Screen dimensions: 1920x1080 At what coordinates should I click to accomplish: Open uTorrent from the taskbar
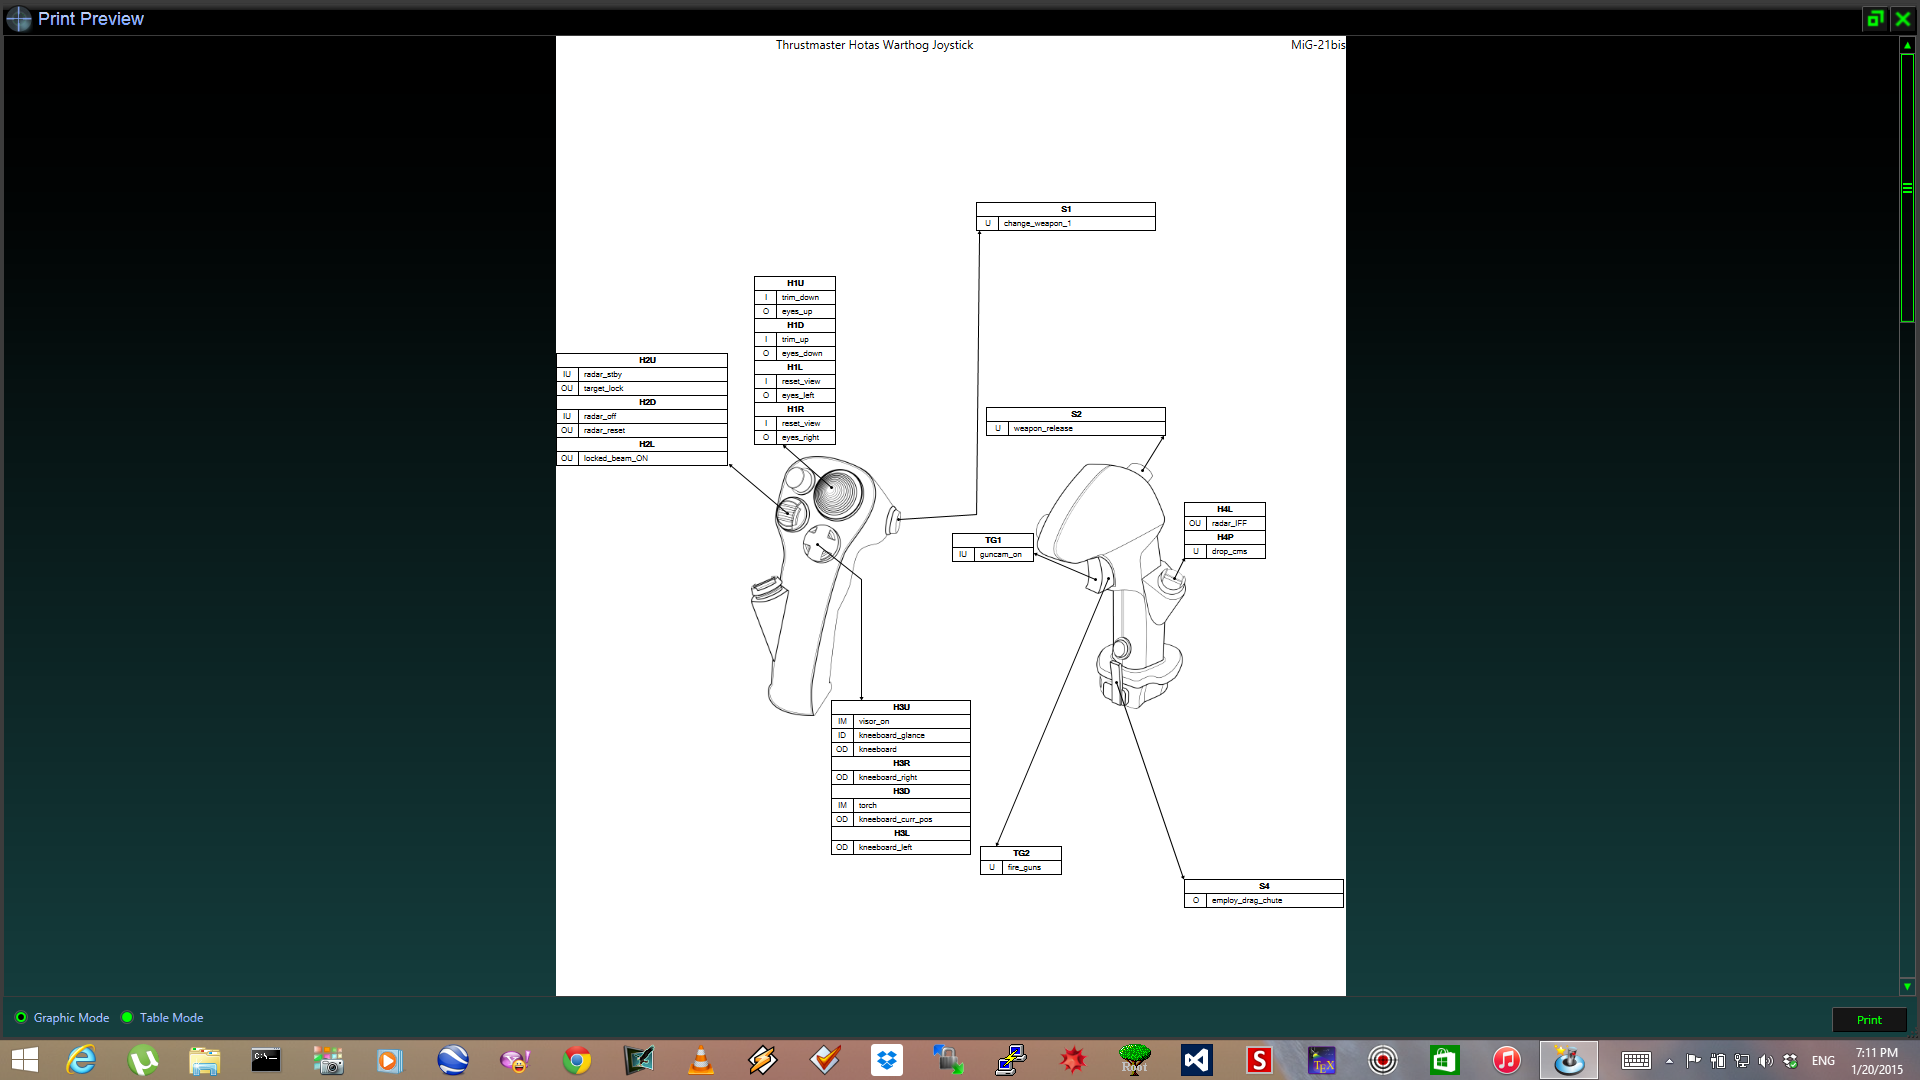pyautogui.click(x=143, y=1060)
